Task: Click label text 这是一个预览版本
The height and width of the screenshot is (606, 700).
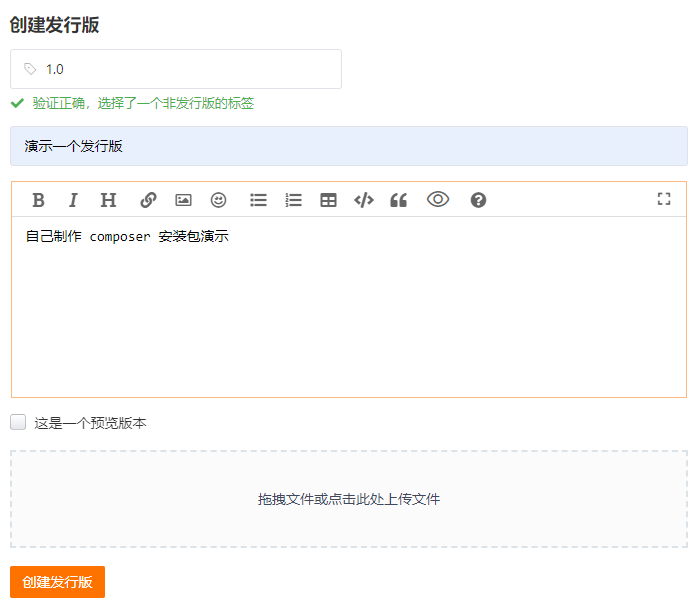Action: [x=90, y=423]
